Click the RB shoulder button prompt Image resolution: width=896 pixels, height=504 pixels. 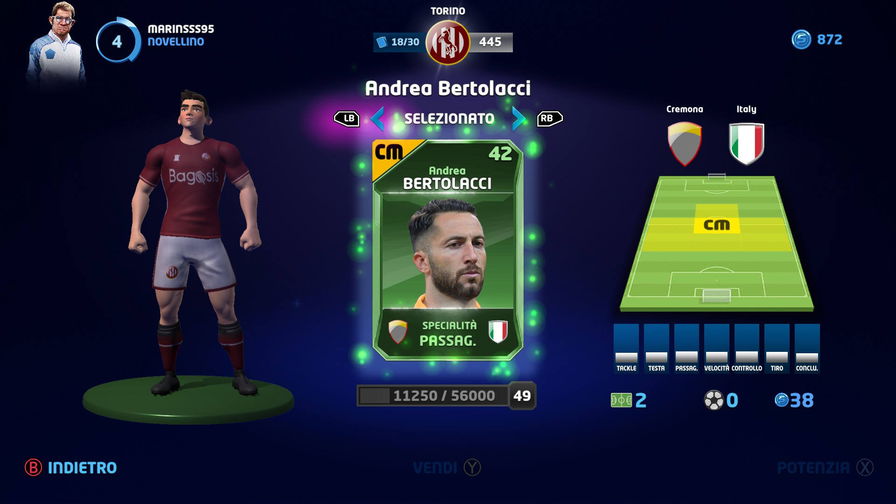549,118
